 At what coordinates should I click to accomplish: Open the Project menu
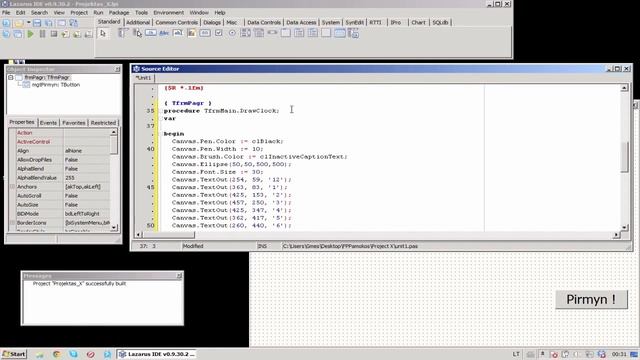pos(79,13)
